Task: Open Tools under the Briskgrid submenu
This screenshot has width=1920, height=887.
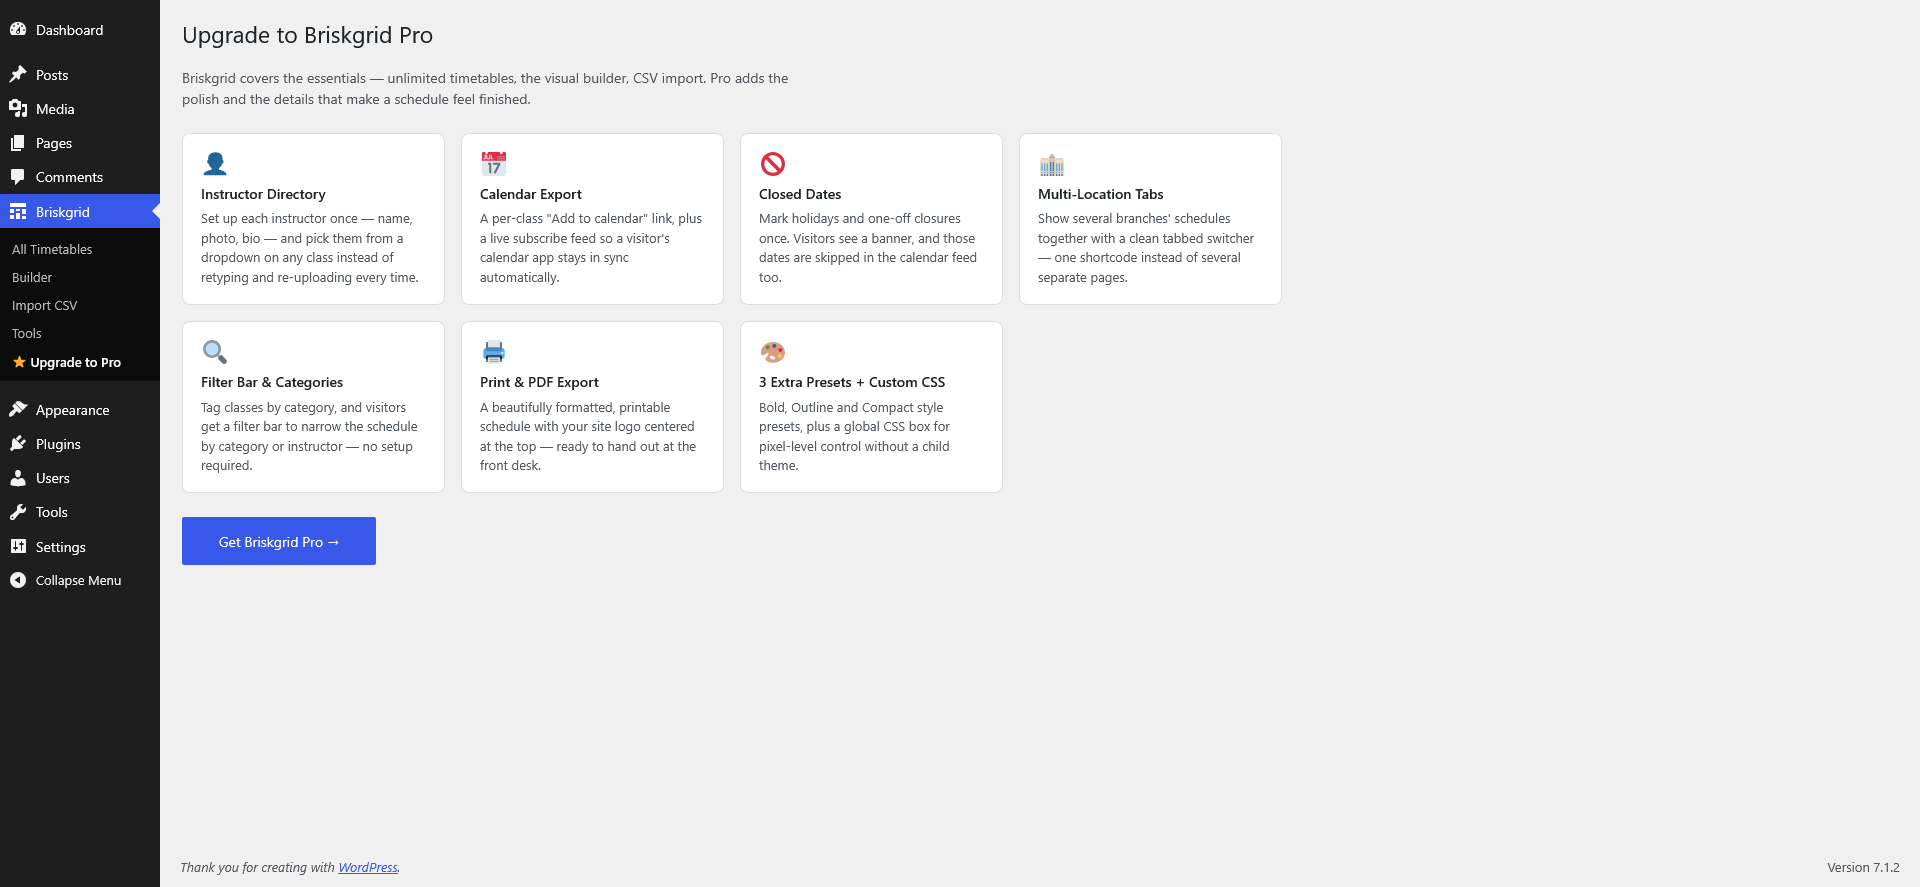Action: [27, 334]
